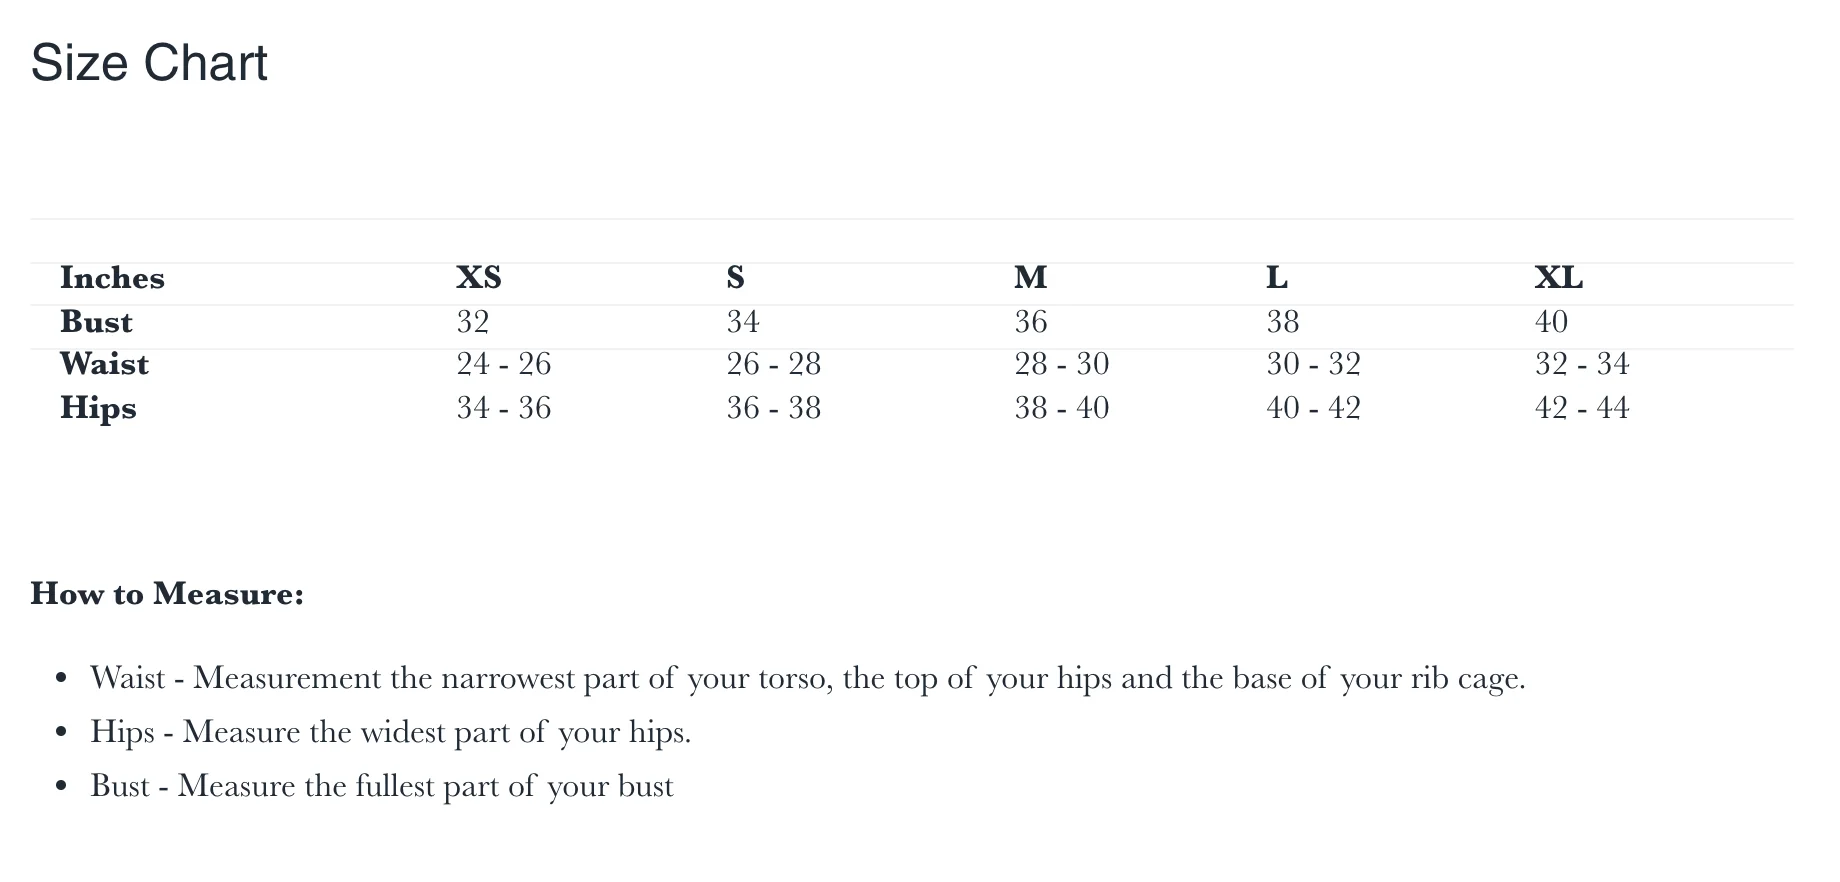Click the XL bust value 40
The width and height of the screenshot is (1840, 882).
click(x=1551, y=321)
